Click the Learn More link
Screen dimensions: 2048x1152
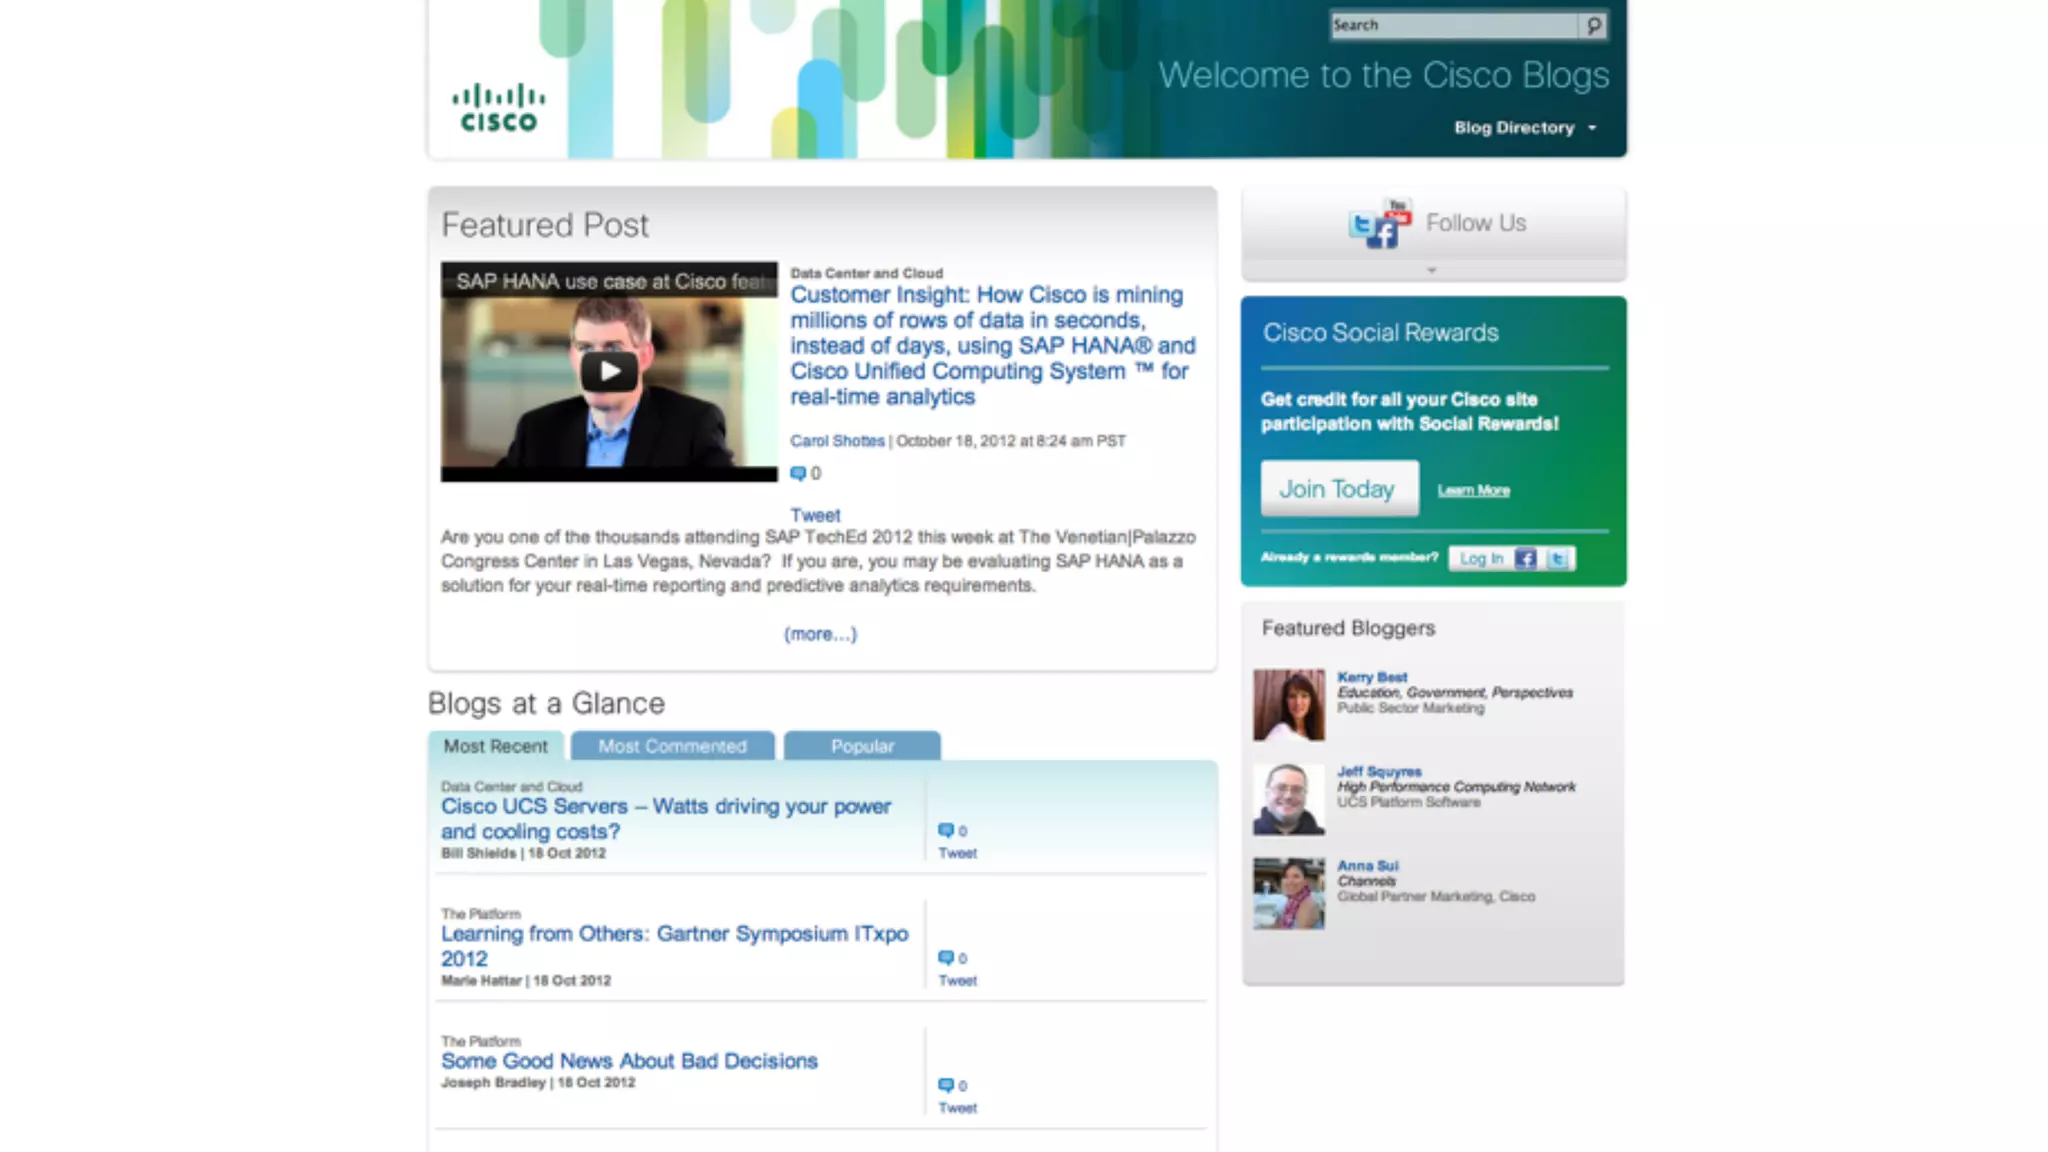(x=1473, y=490)
